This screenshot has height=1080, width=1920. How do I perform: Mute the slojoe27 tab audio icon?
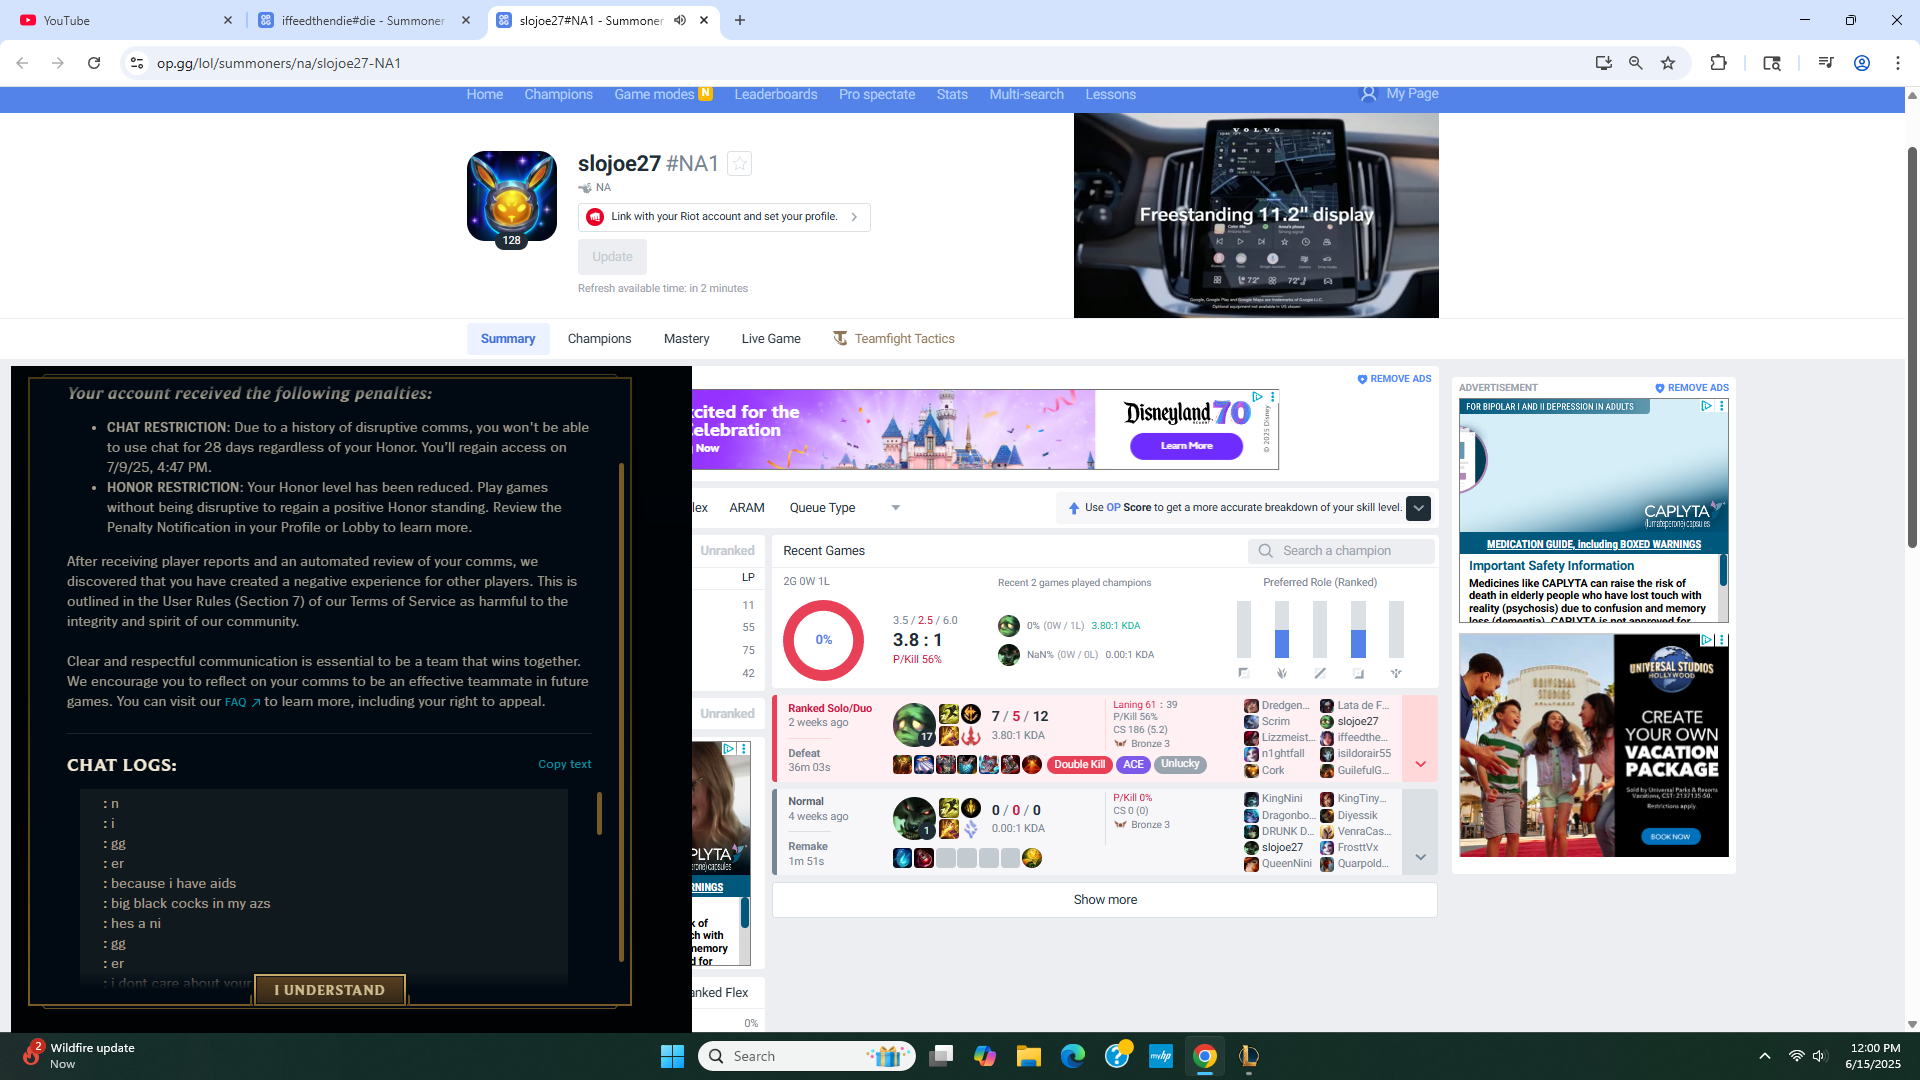[x=680, y=20]
